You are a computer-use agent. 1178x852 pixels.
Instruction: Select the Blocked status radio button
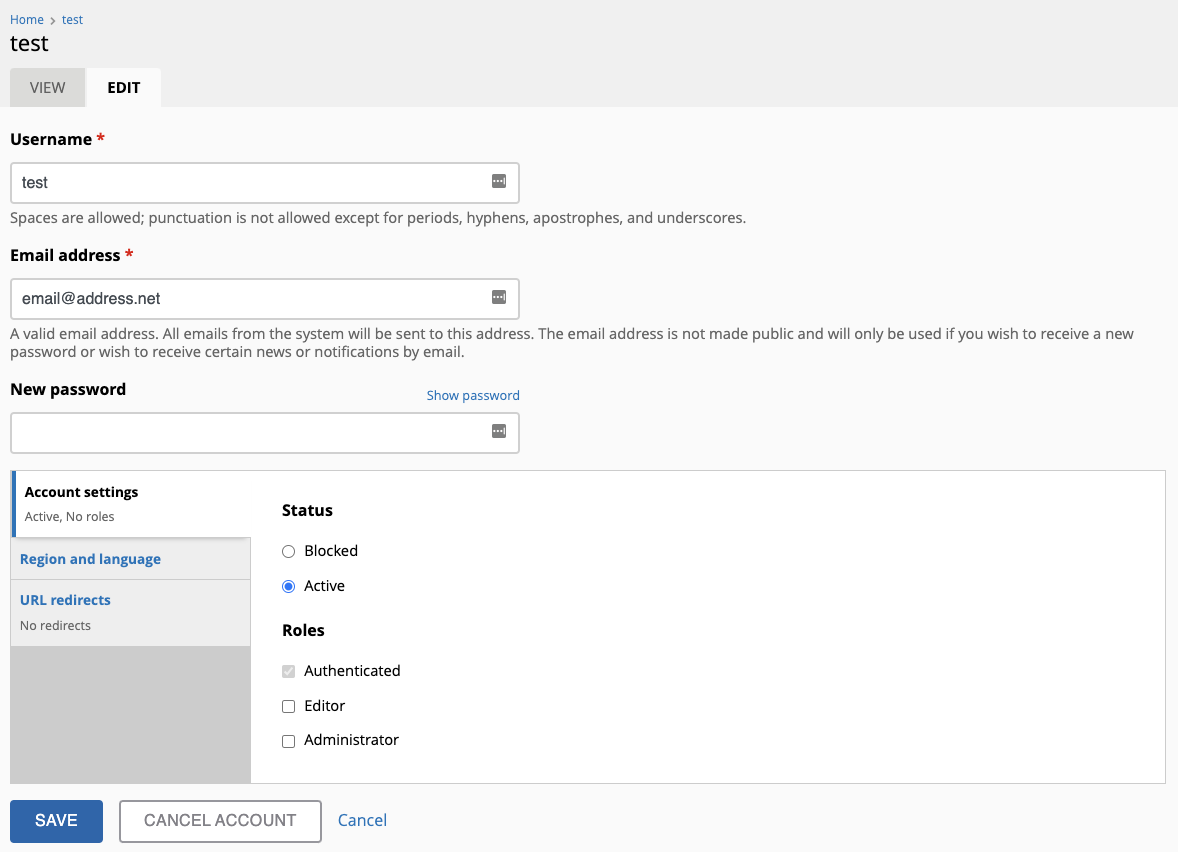tap(288, 550)
